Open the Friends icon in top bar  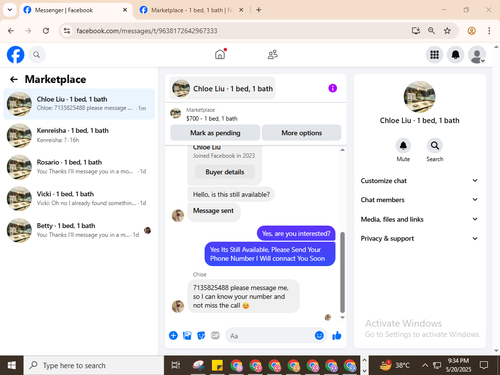(273, 54)
